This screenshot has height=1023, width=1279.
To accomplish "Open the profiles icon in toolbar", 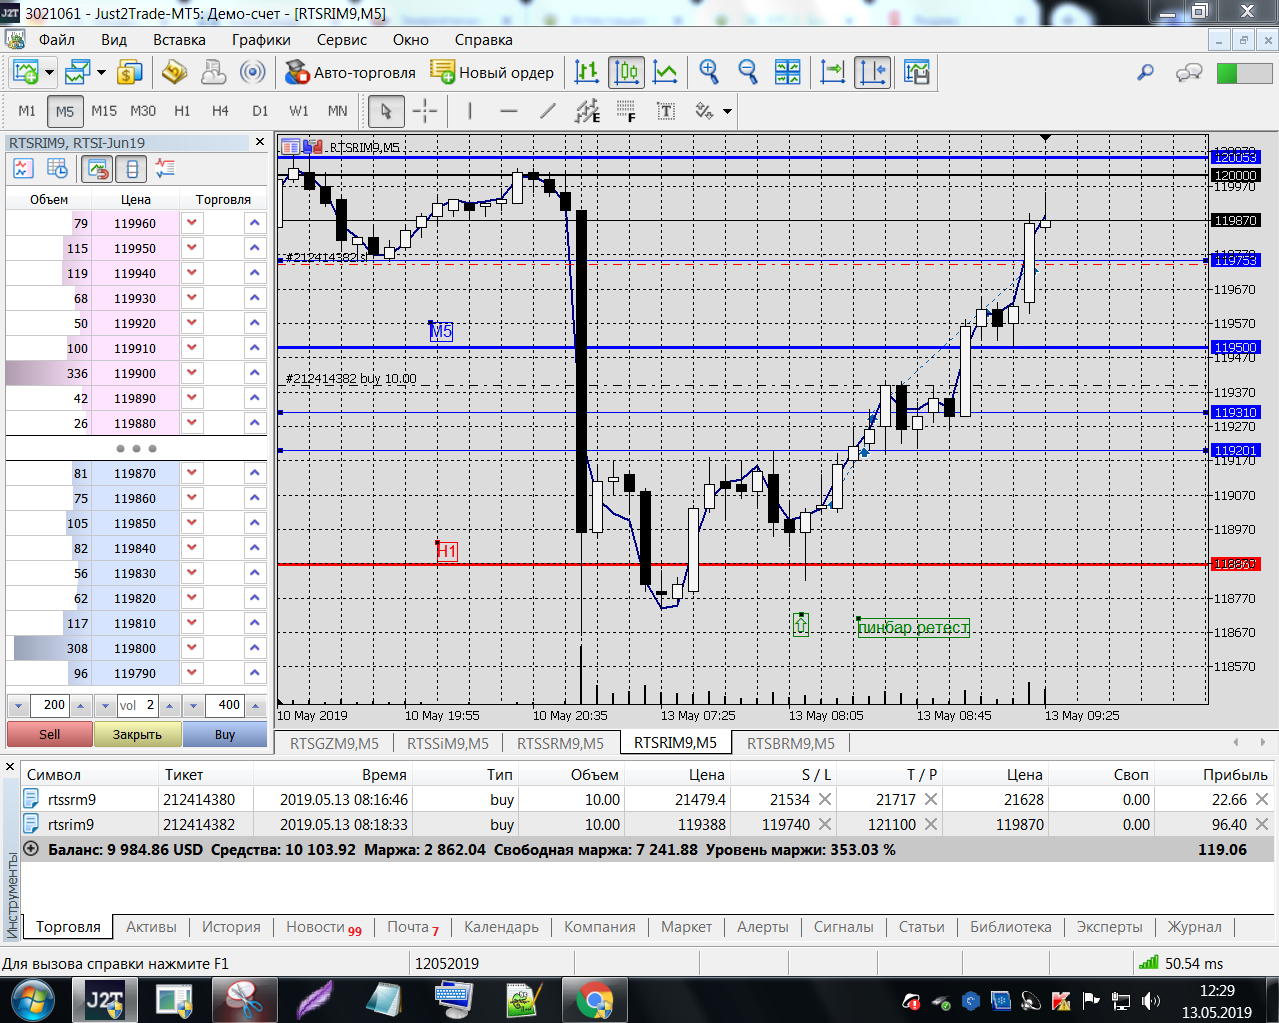I will pos(77,72).
